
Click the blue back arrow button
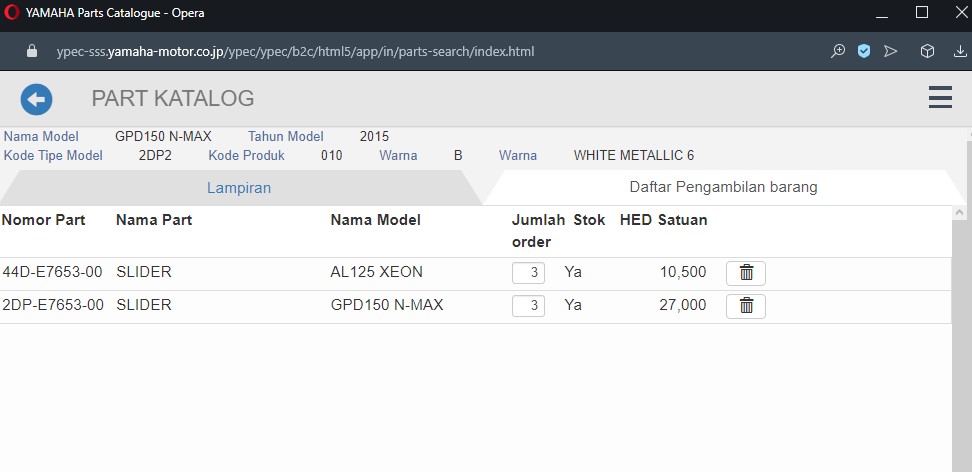(36, 98)
